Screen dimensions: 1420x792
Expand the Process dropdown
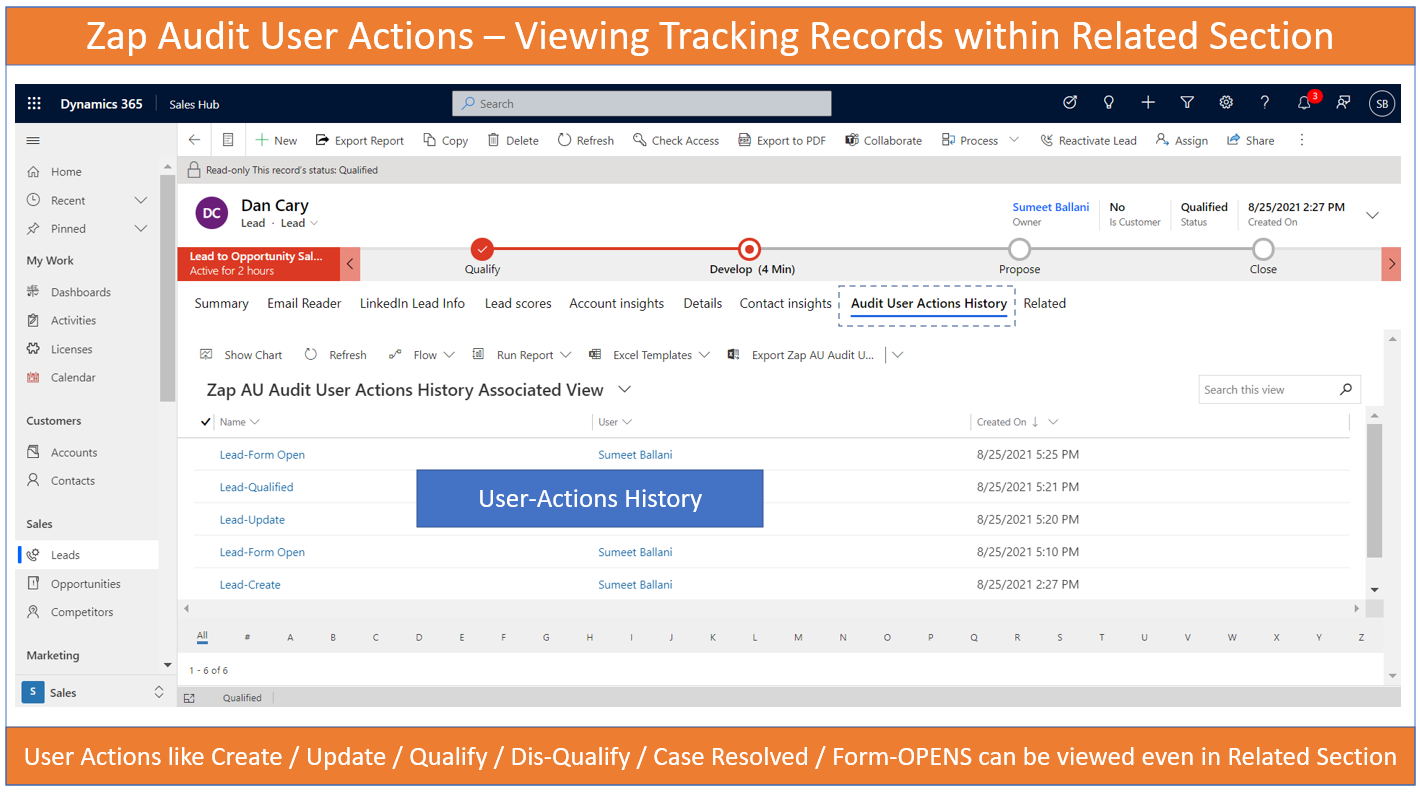click(1014, 140)
